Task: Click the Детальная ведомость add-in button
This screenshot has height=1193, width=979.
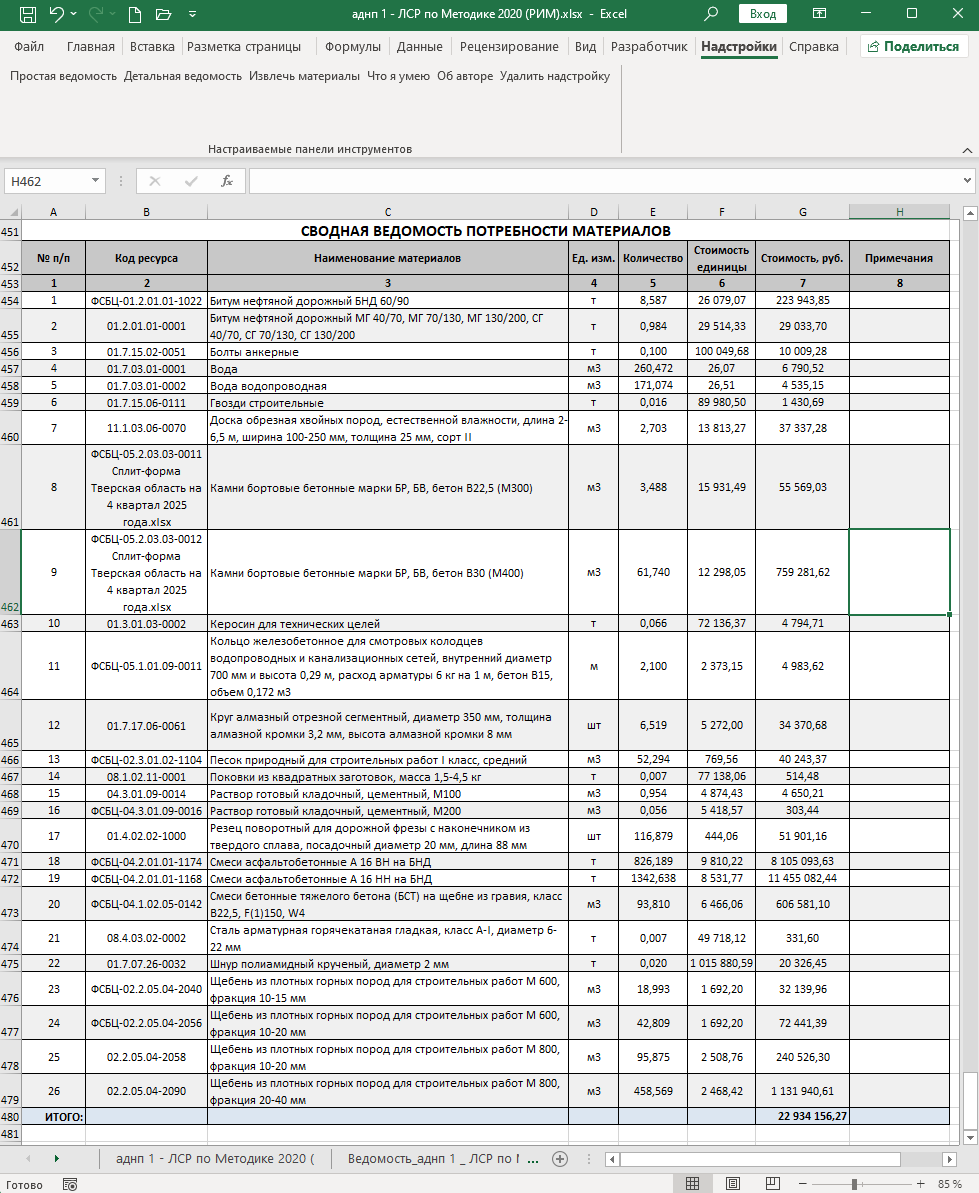Action: [183, 76]
